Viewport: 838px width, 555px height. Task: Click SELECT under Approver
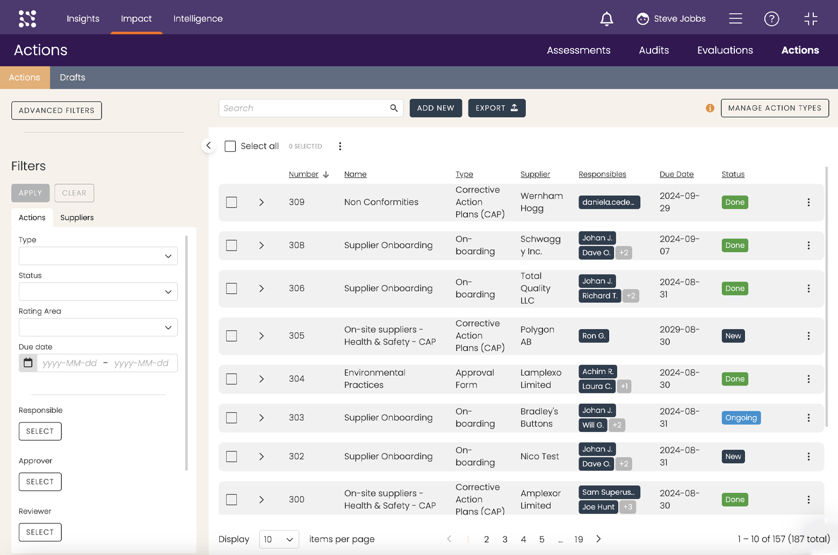pos(40,482)
